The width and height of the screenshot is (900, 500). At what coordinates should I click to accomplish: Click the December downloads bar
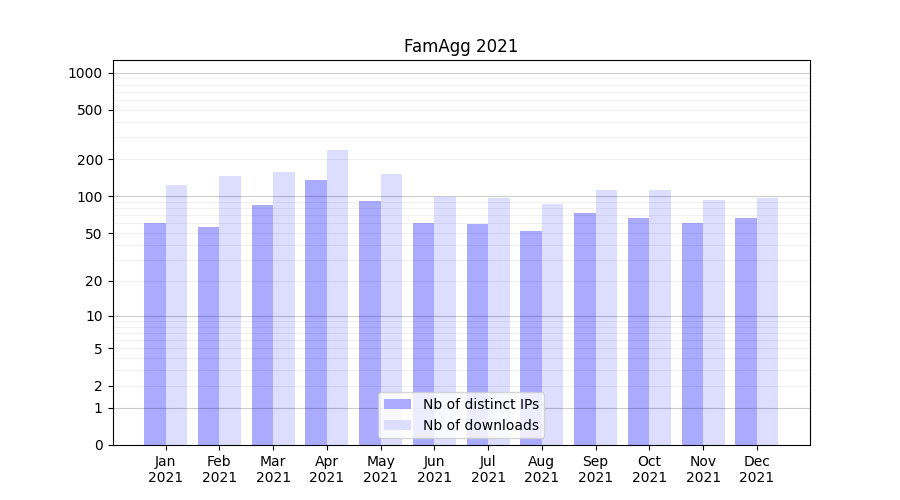tap(767, 320)
